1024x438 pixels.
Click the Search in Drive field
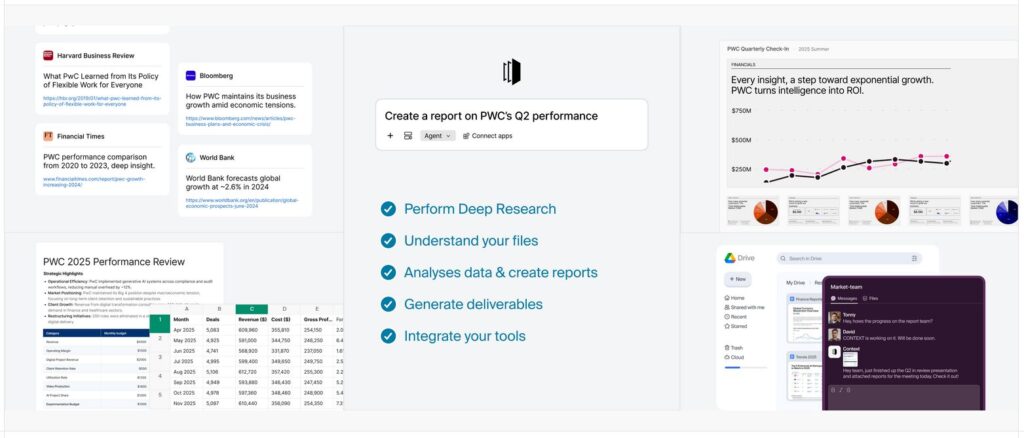(849, 258)
